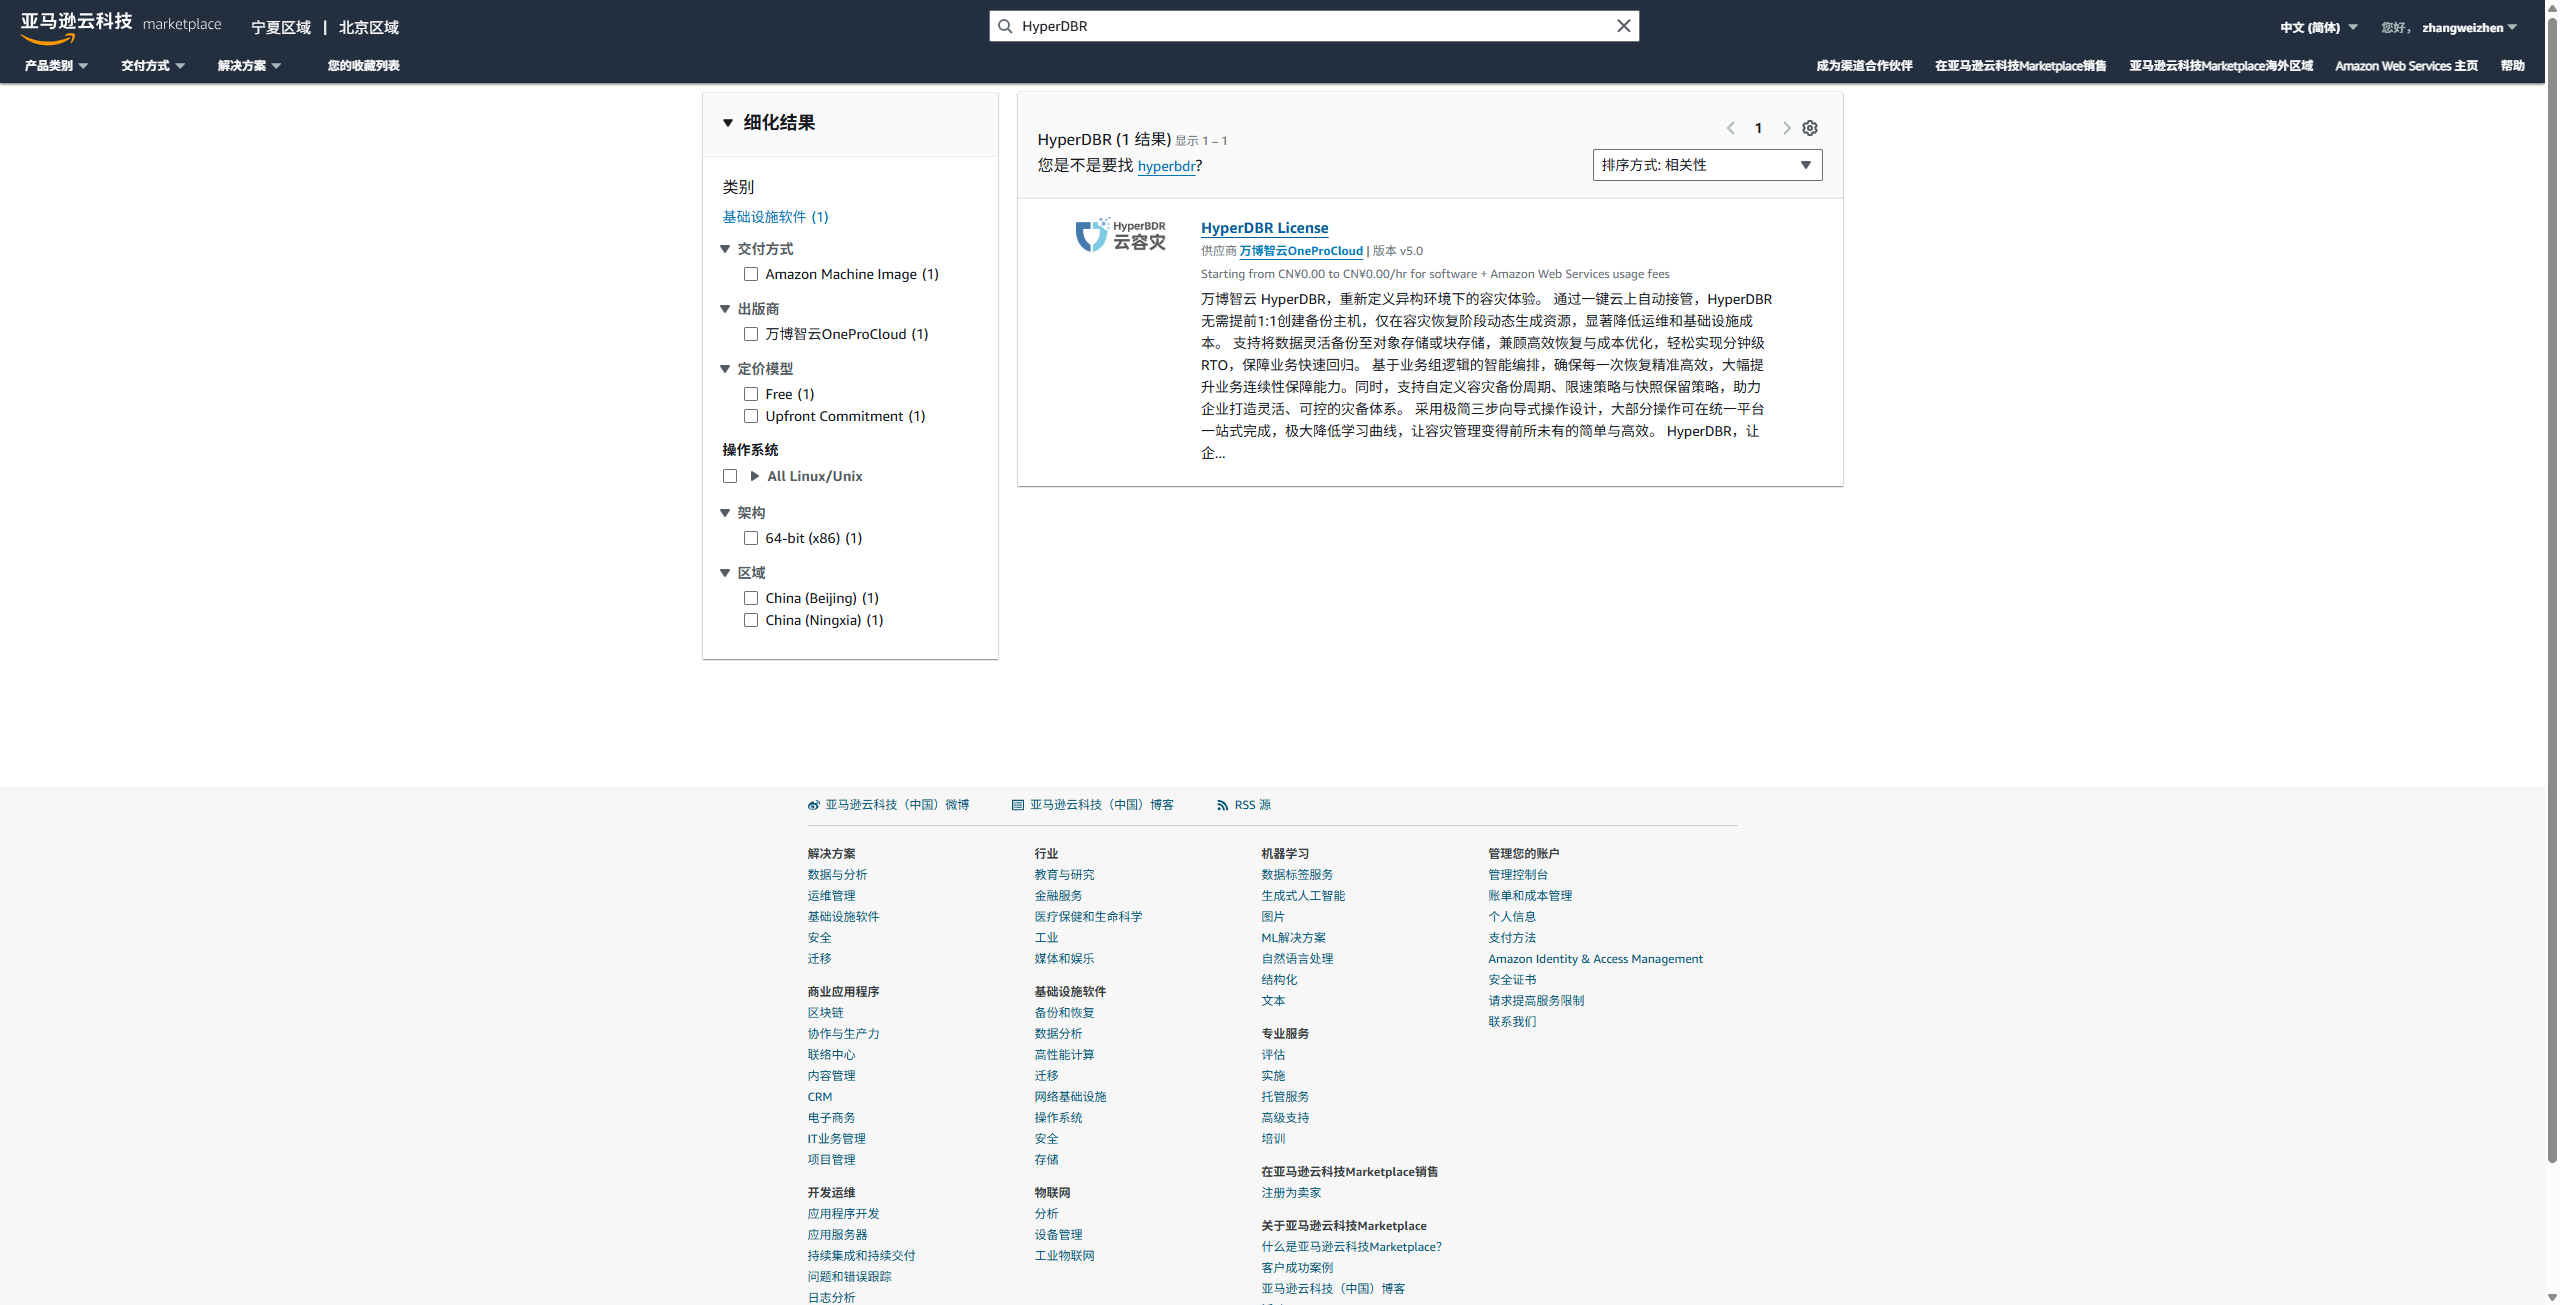2560x1305 pixels.
Task: Open the 中文 (简体) language dropdown
Action: click(2318, 27)
